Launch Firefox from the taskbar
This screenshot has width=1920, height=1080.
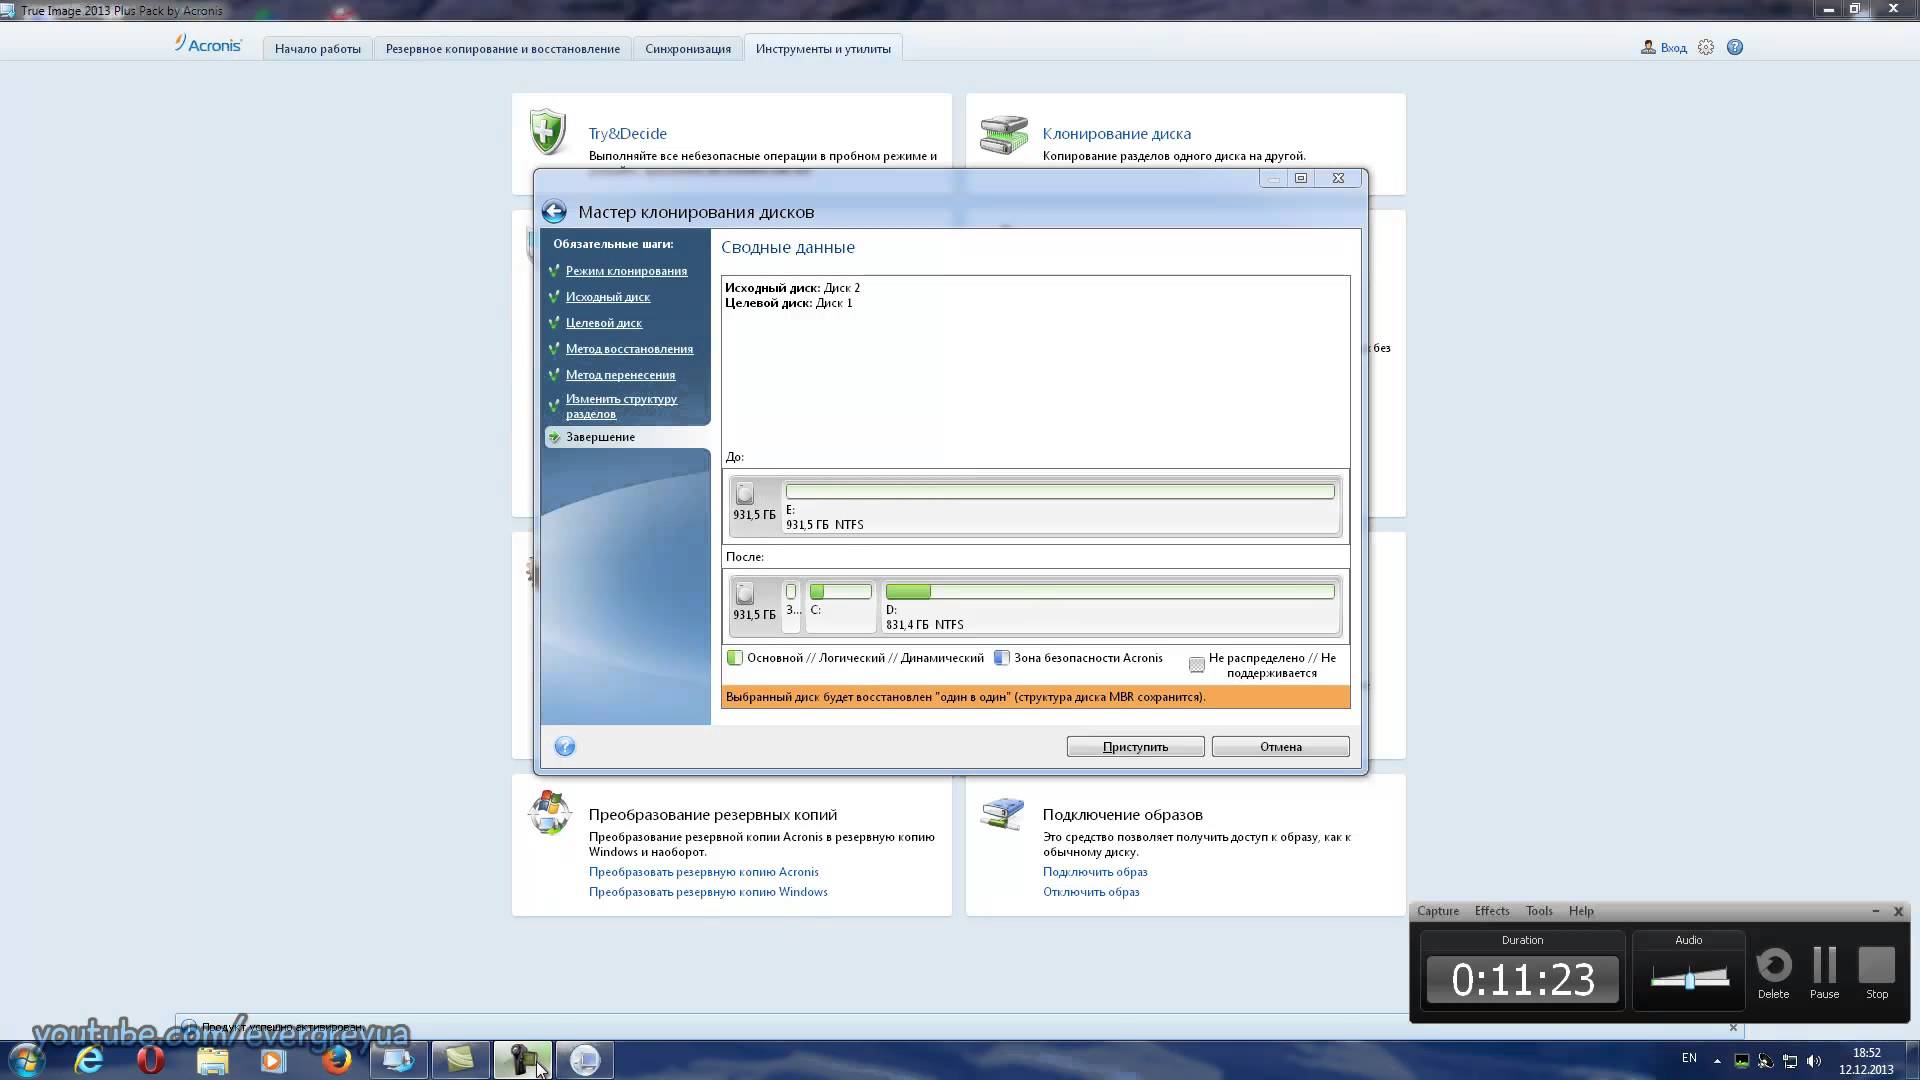click(337, 1060)
